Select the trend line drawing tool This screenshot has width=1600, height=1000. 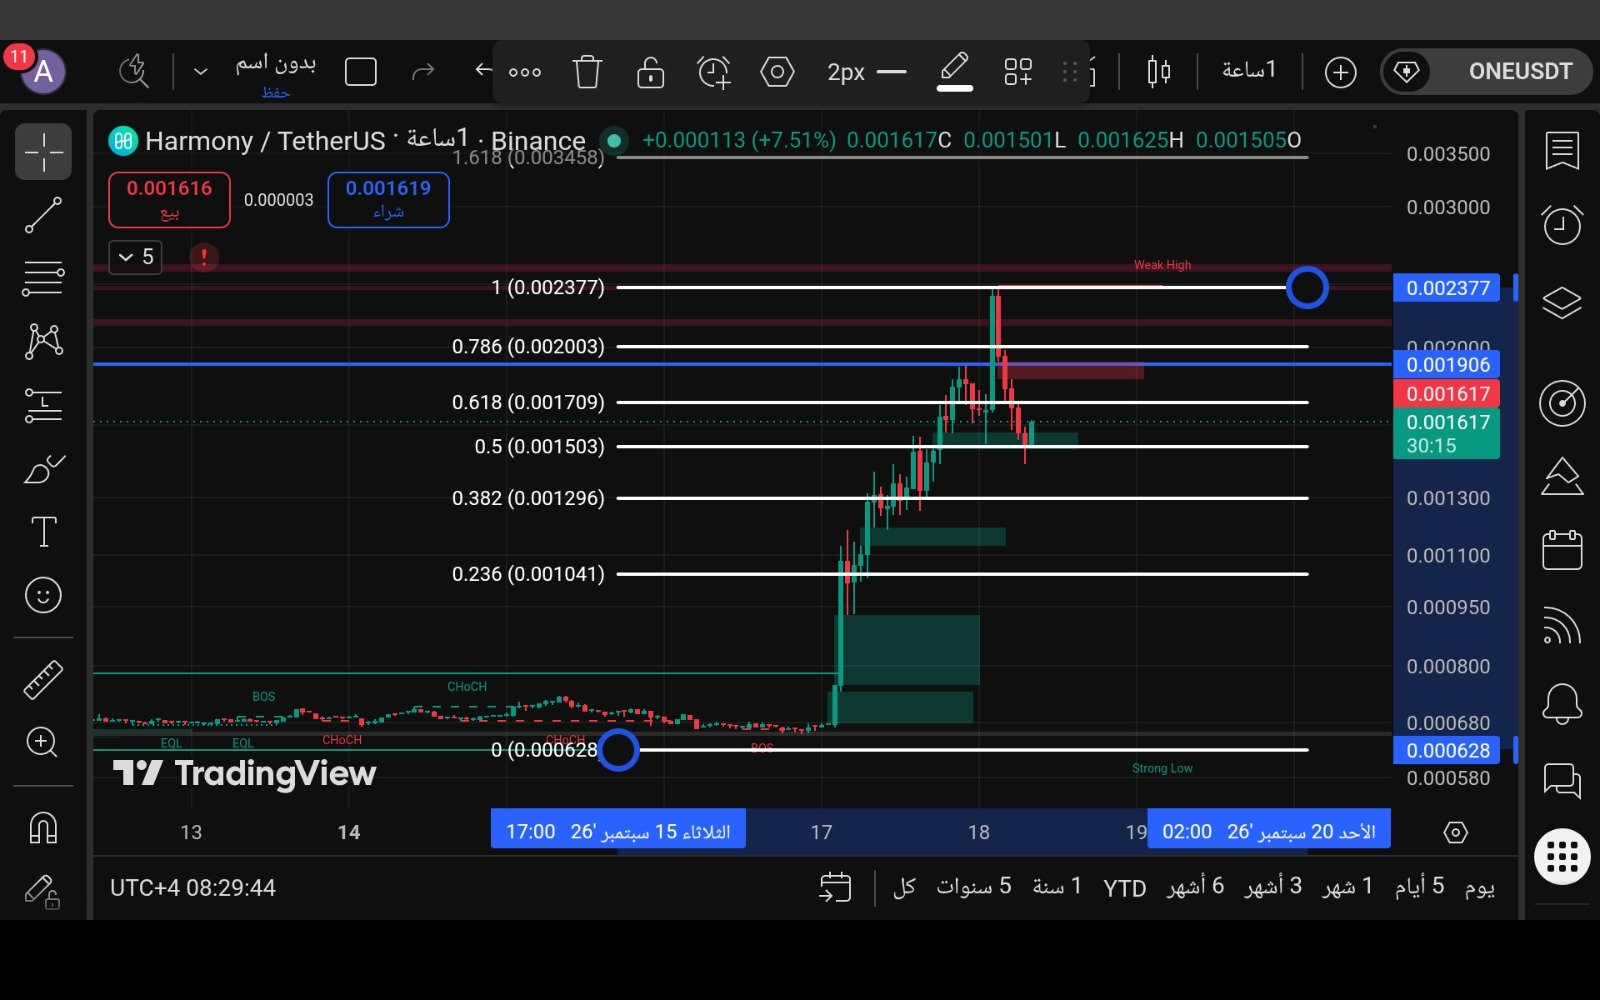click(x=43, y=215)
